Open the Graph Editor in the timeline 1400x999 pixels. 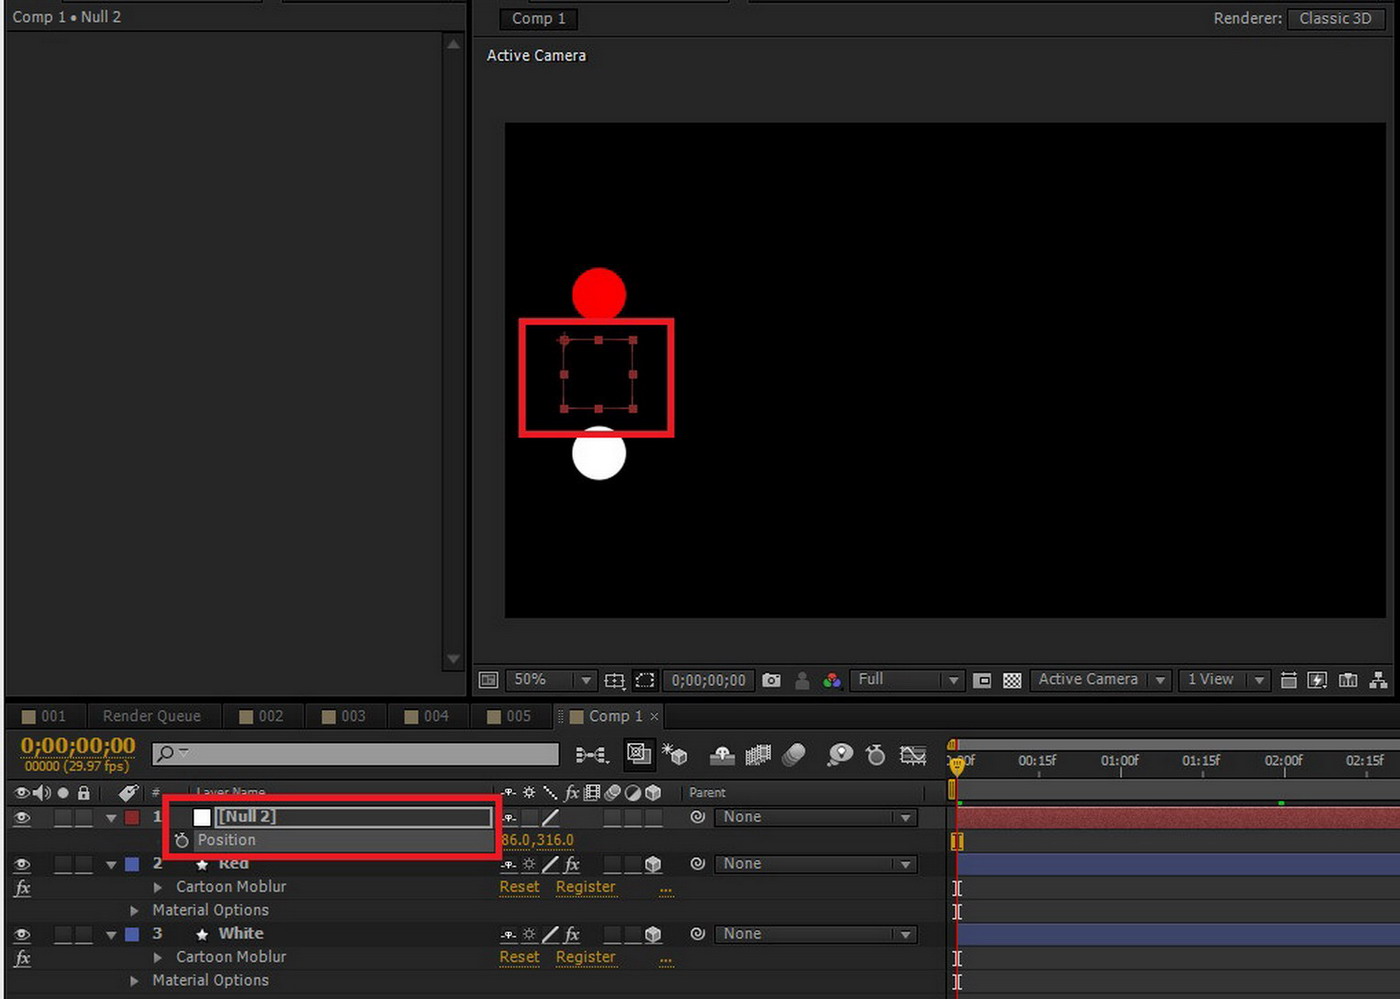point(912,755)
